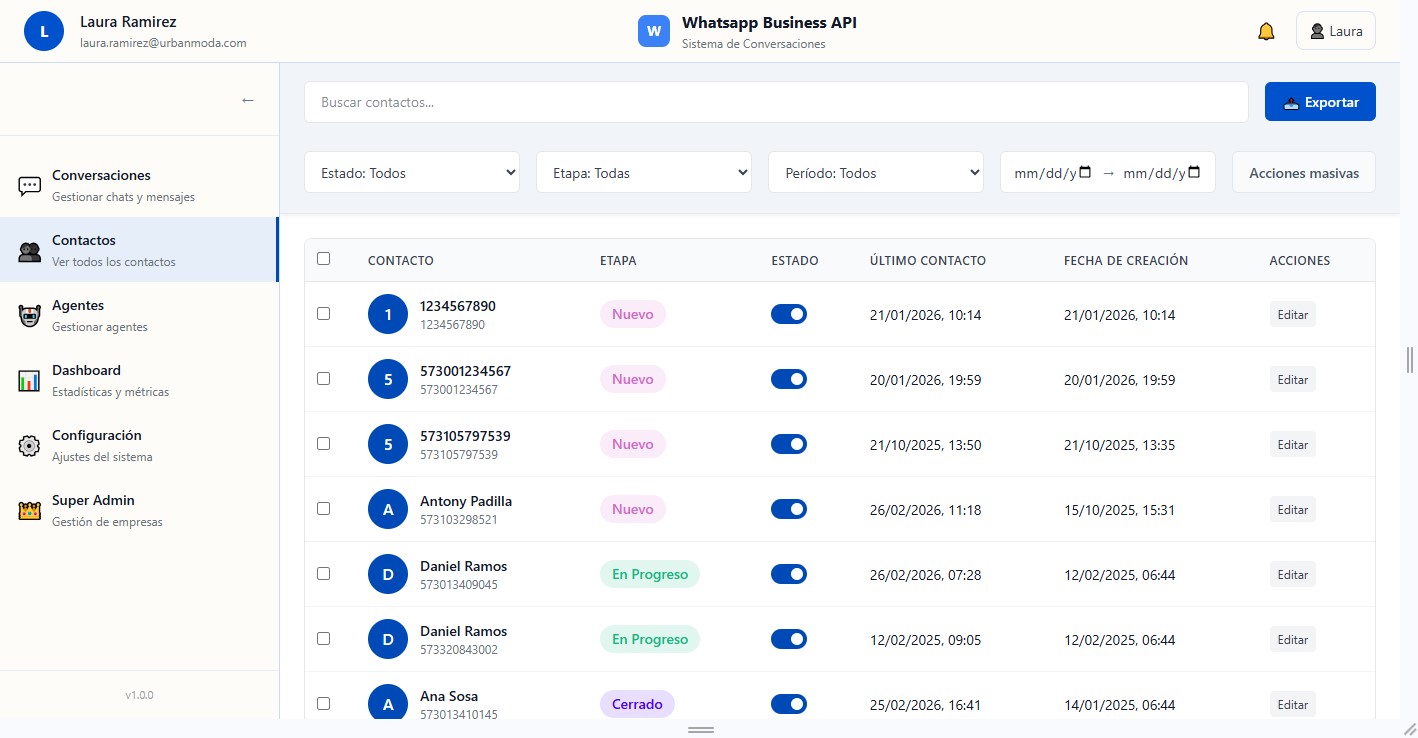The image size is (1418, 738).
Task: Open Contactos section in sidebar
Action: [x=139, y=250]
